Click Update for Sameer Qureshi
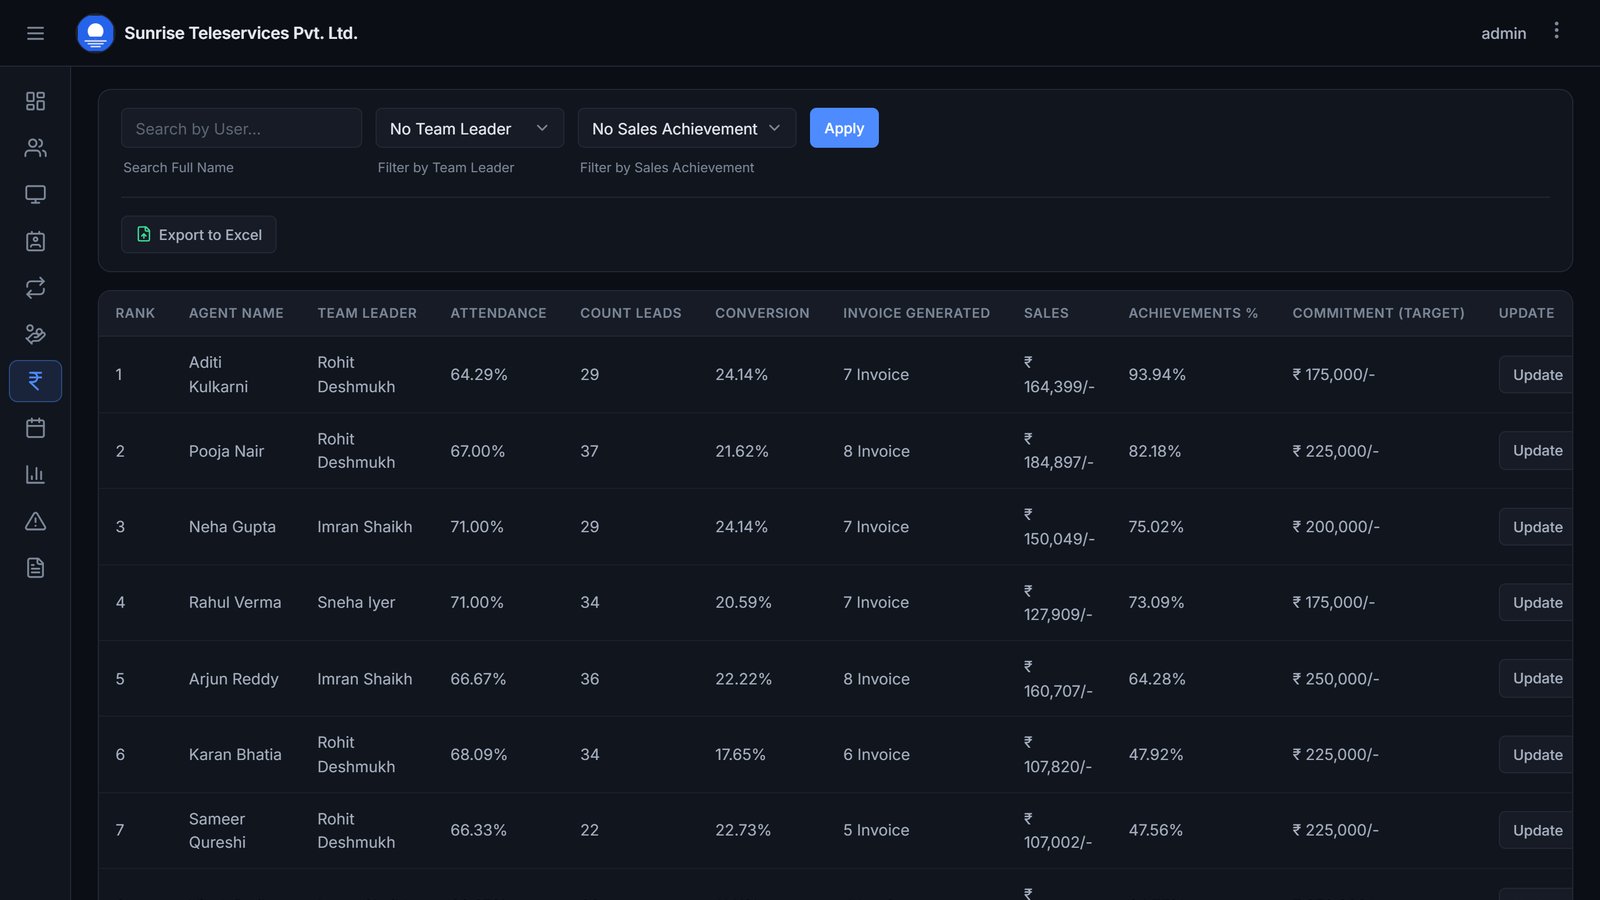This screenshot has height=900, width=1600. pyautogui.click(x=1536, y=830)
